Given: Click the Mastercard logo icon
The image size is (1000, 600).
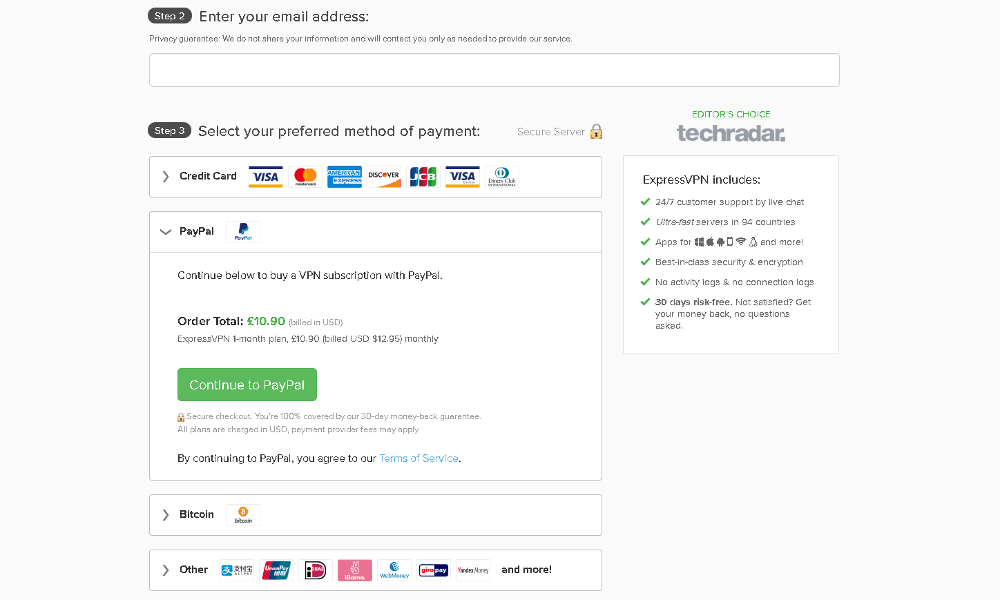Looking at the screenshot, I should tap(305, 177).
